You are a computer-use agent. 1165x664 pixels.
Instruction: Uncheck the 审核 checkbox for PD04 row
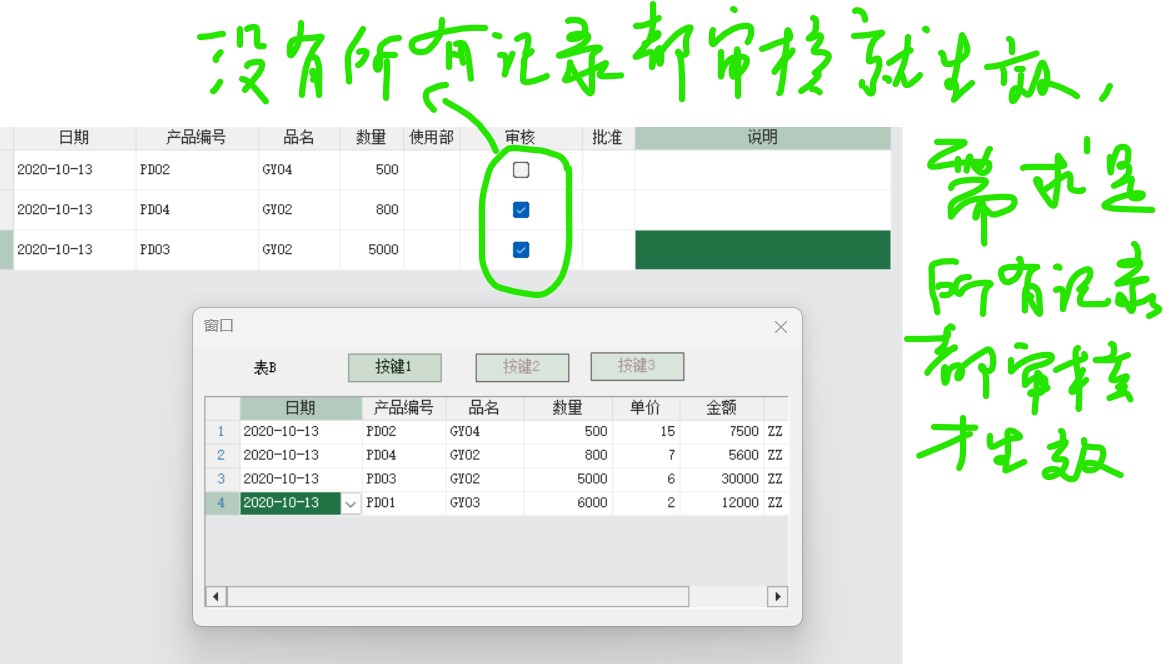pos(521,210)
